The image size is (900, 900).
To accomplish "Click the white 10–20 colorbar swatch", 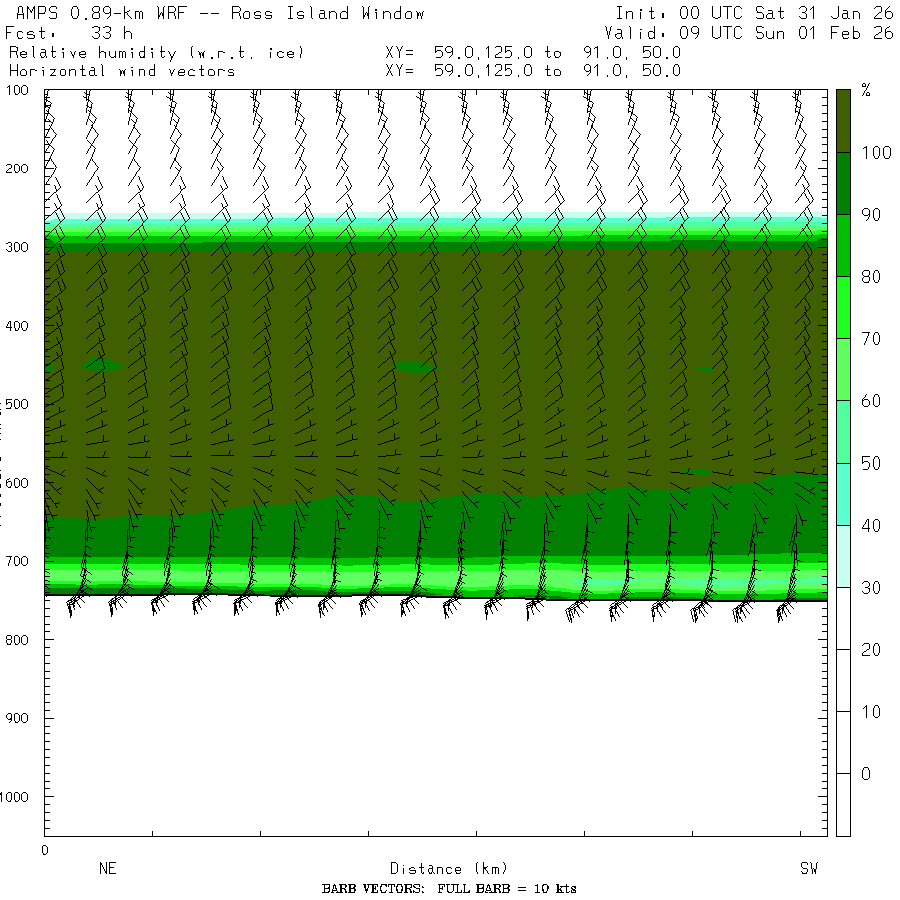I will pos(843,680).
